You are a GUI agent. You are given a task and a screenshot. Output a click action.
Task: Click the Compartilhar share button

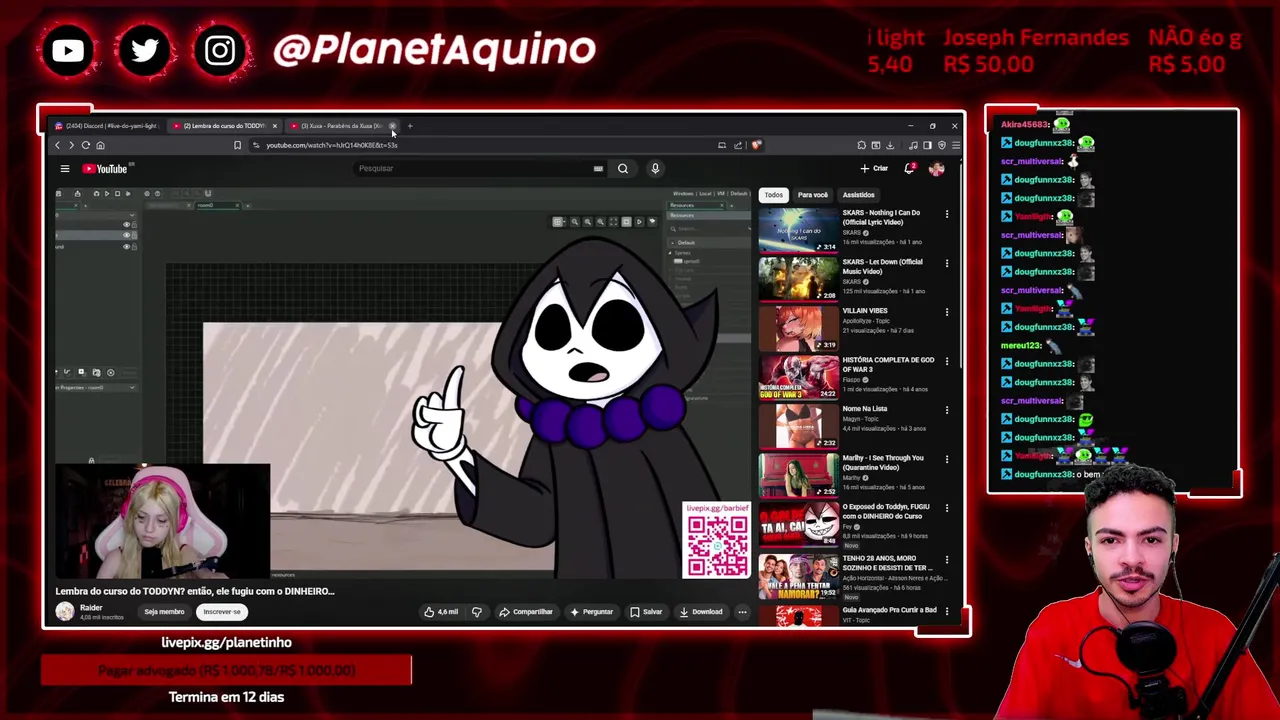point(526,612)
